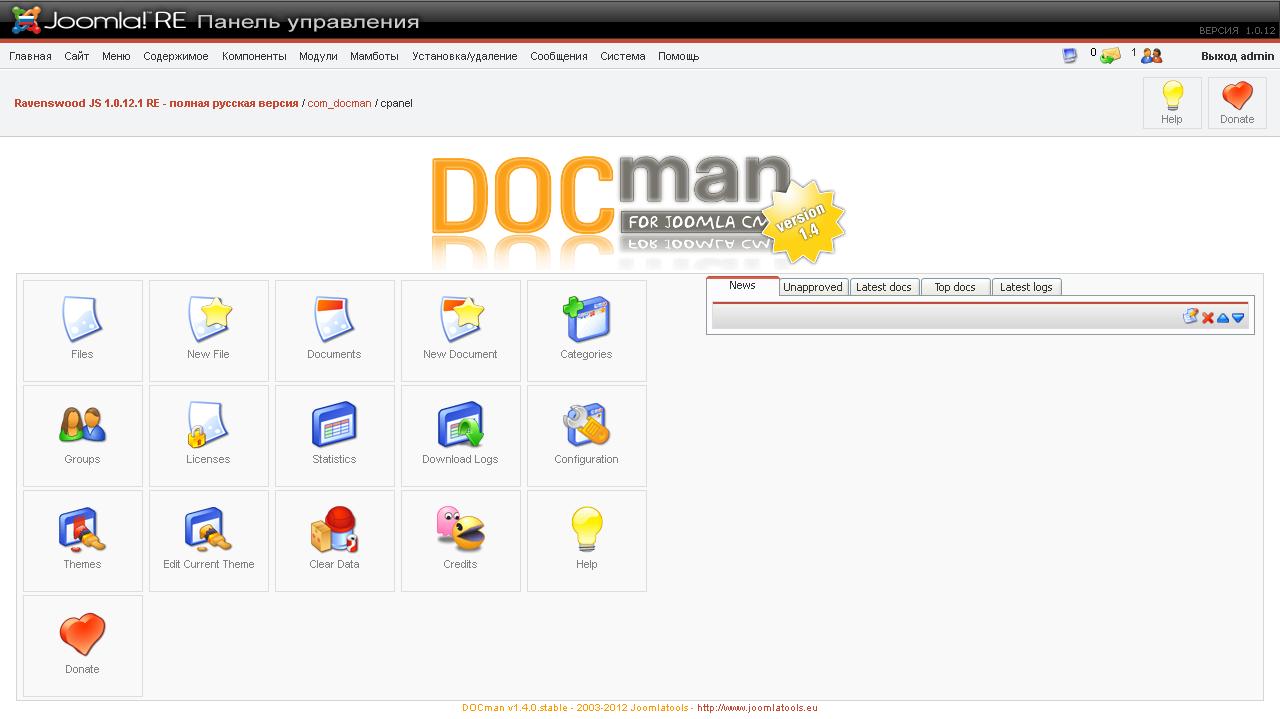Open the Configuration icon
Screen dimensions: 1280x719
click(586, 434)
